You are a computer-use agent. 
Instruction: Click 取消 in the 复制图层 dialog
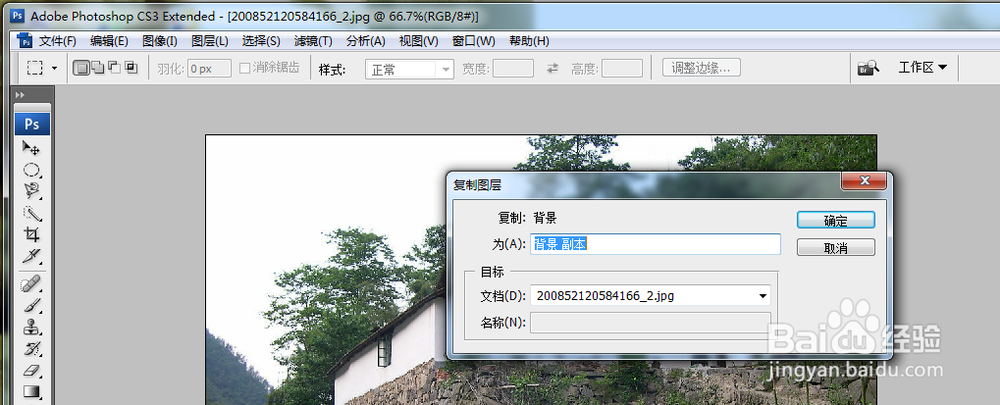835,248
